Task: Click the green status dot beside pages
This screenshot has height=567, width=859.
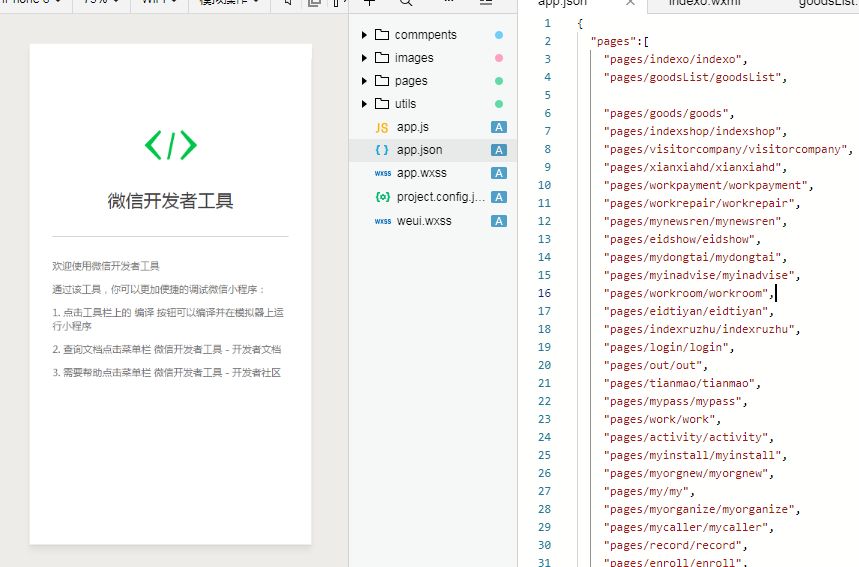Action: [x=499, y=81]
